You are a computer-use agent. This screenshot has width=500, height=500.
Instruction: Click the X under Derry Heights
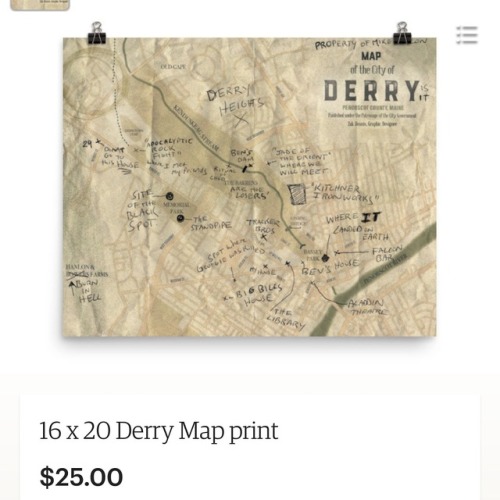(241, 120)
